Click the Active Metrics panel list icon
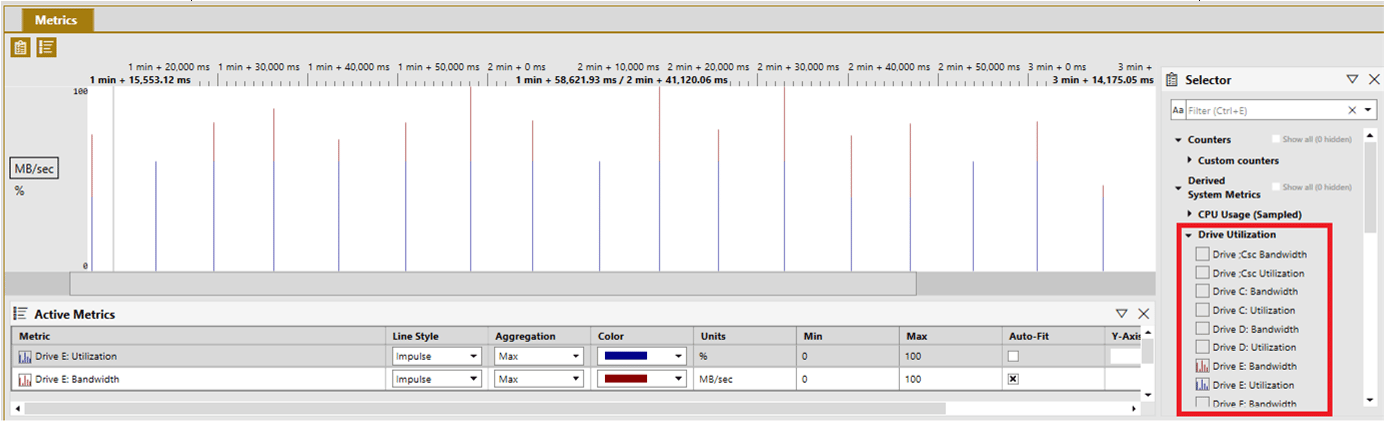Screen dimensions: 1387x424 pyautogui.click(x=20, y=314)
